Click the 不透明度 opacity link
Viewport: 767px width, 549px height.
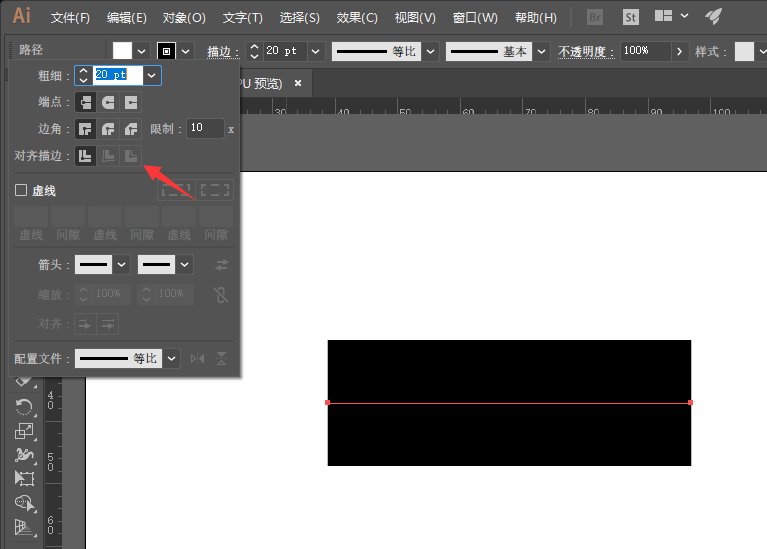pyautogui.click(x=586, y=51)
